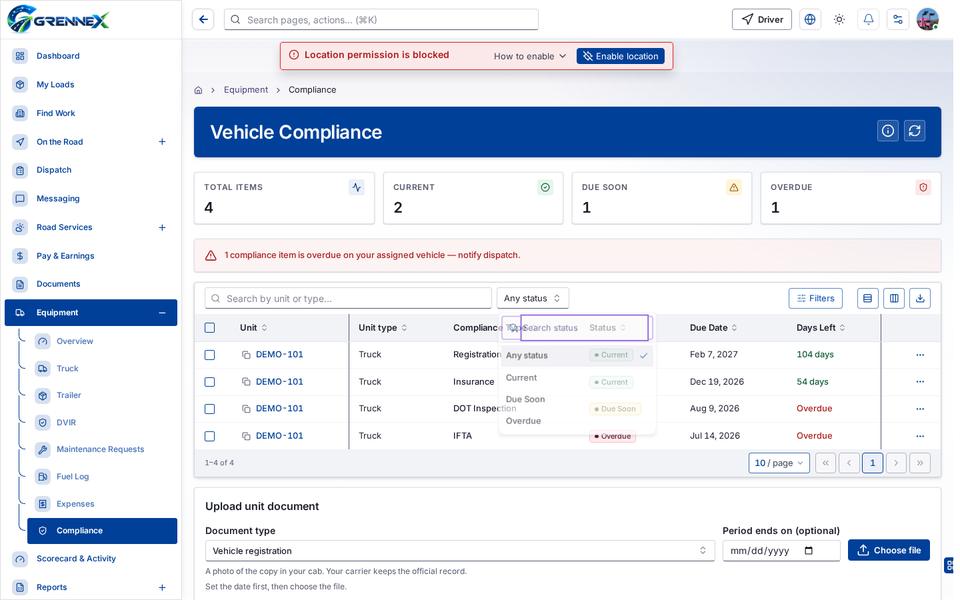Click the Driver role button
Screen dimensions: 960x600
point(762,20)
